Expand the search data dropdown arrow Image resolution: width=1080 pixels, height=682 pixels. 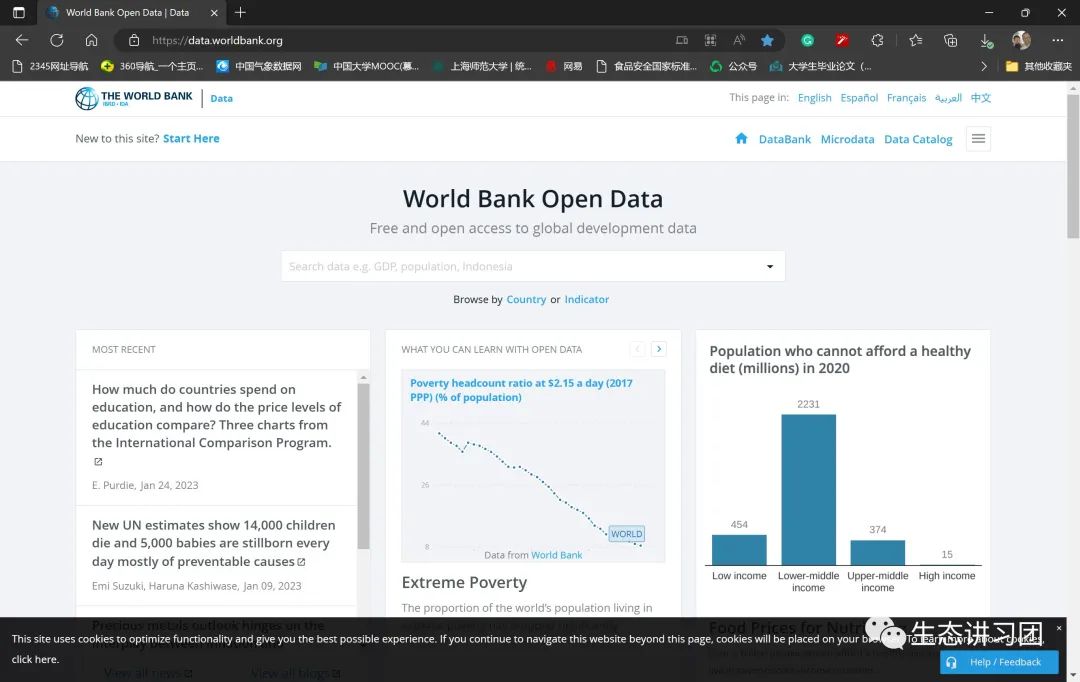pos(770,267)
